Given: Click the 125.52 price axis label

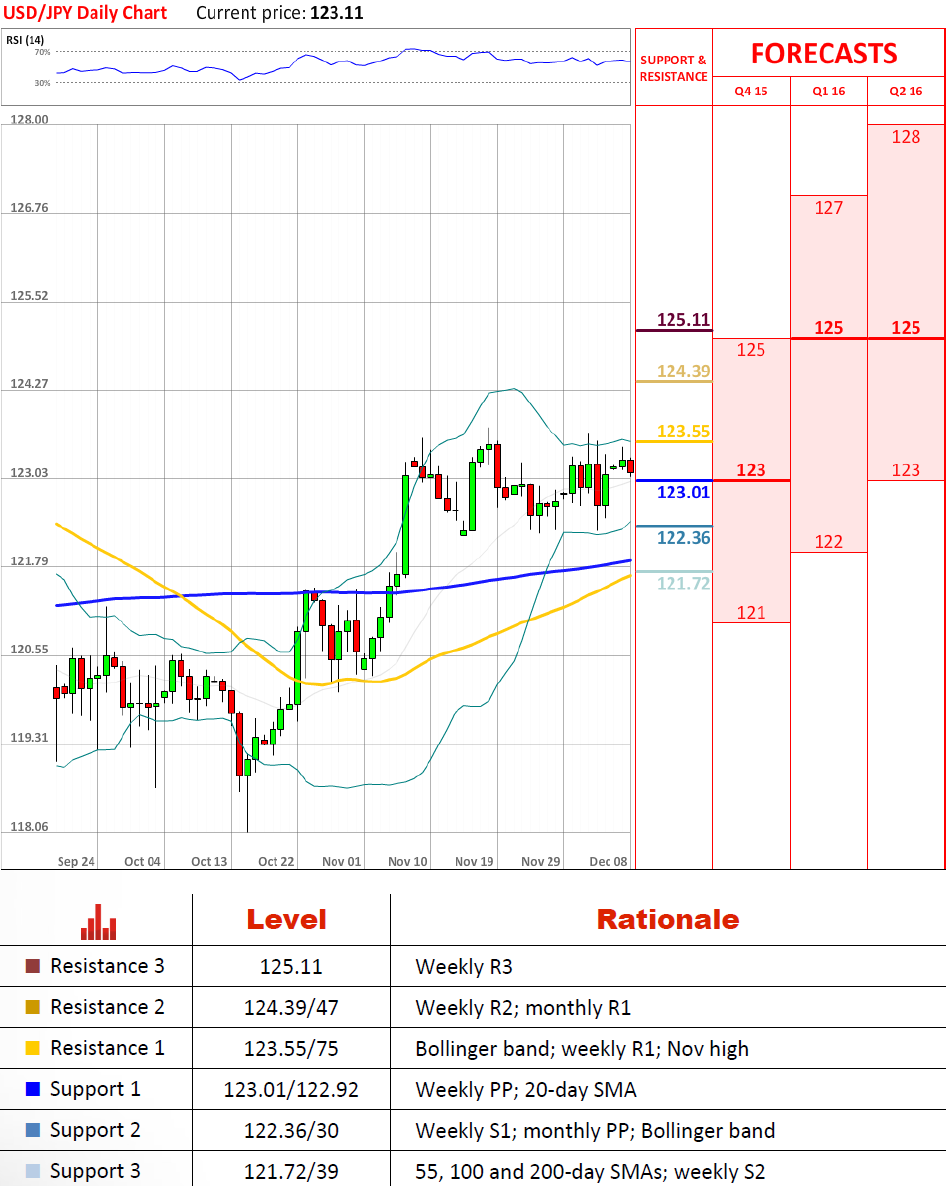Looking at the screenshot, I should (29, 296).
